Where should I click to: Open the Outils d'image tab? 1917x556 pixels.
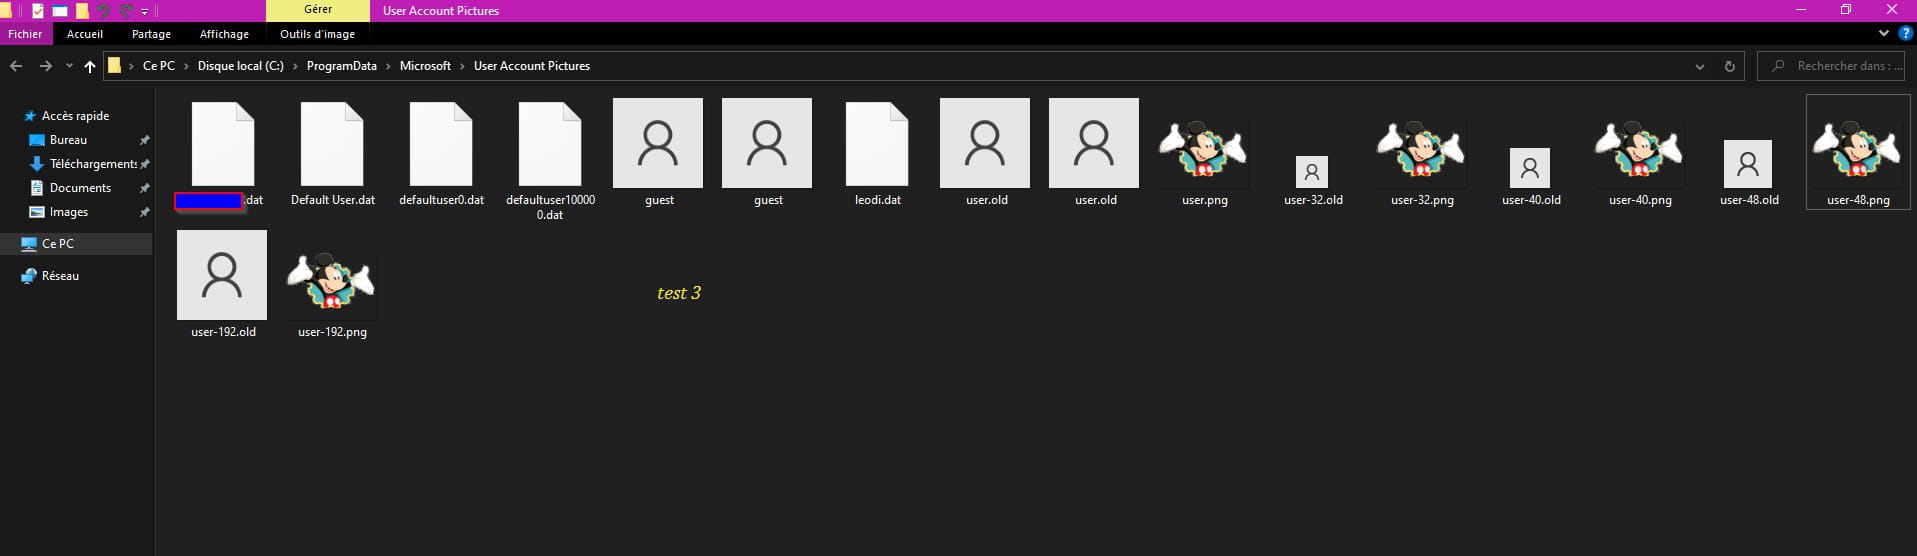point(317,34)
